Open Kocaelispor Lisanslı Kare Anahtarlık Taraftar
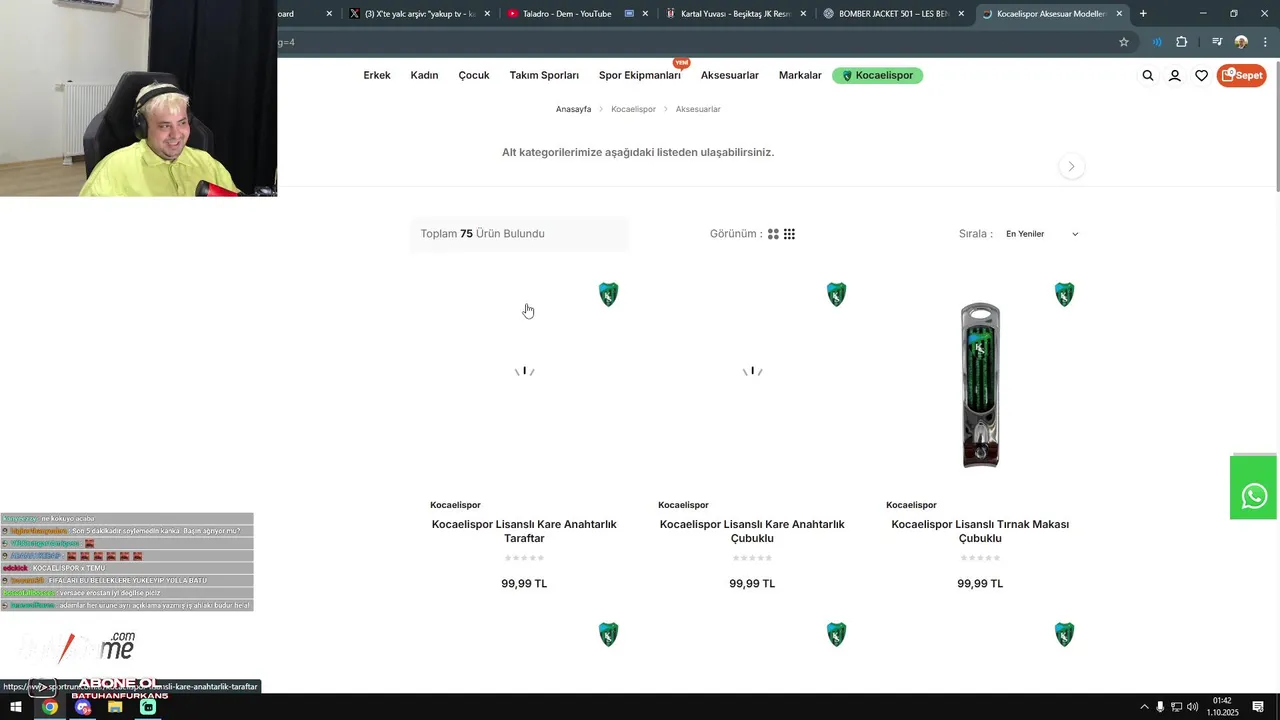1280x720 pixels. pyautogui.click(x=524, y=531)
